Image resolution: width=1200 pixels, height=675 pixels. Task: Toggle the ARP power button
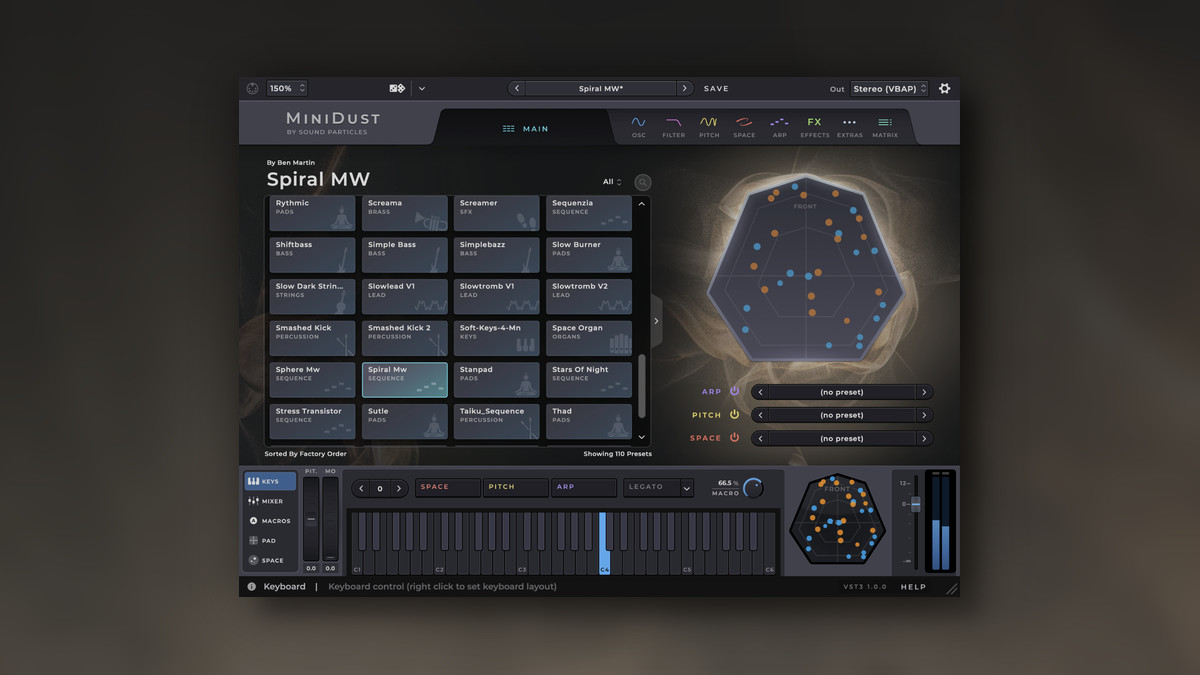tap(734, 392)
